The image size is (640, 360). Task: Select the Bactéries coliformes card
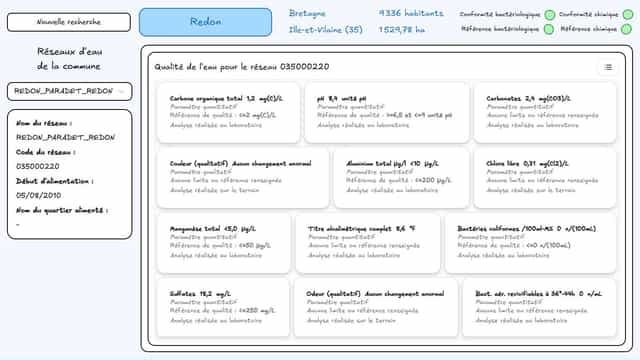(530, 243)
